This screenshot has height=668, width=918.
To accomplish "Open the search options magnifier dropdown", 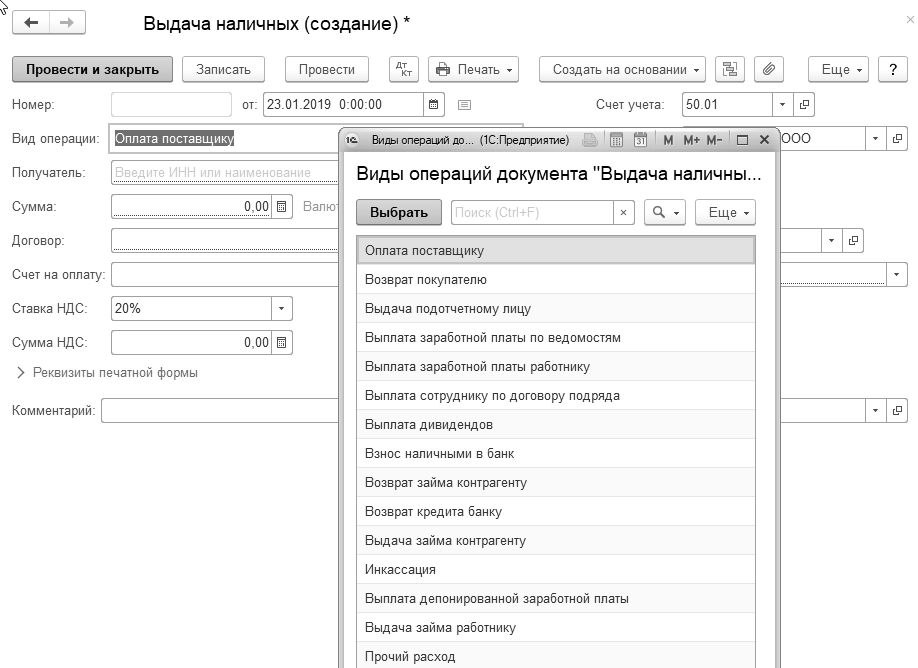I will (x=664, y=213).
